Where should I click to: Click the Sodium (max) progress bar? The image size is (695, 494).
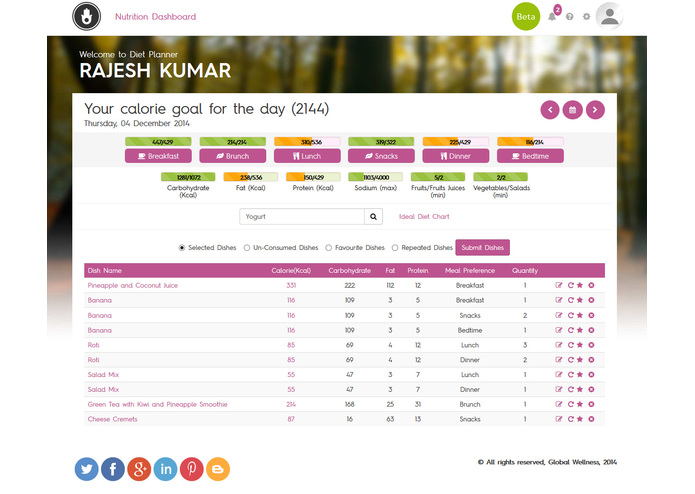click(376, 177)
